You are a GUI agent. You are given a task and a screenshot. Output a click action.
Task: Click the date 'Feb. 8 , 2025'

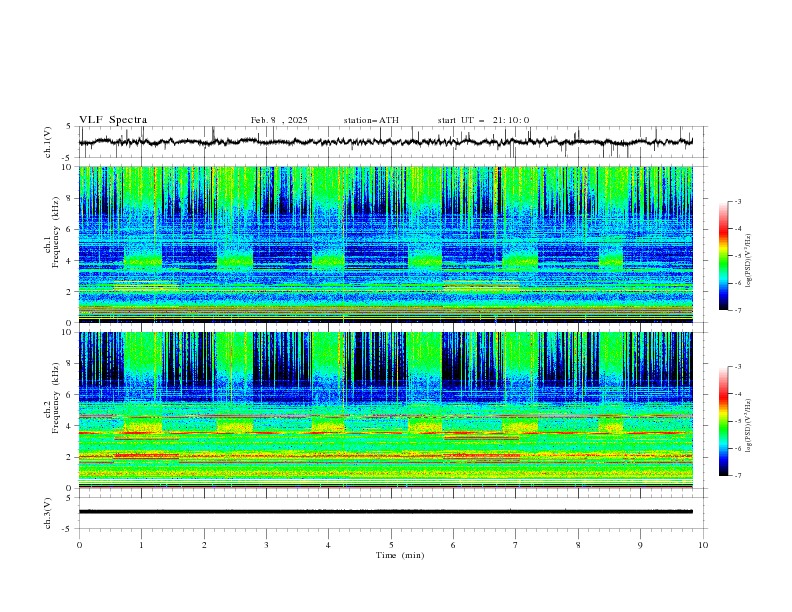tap(279, 120)
